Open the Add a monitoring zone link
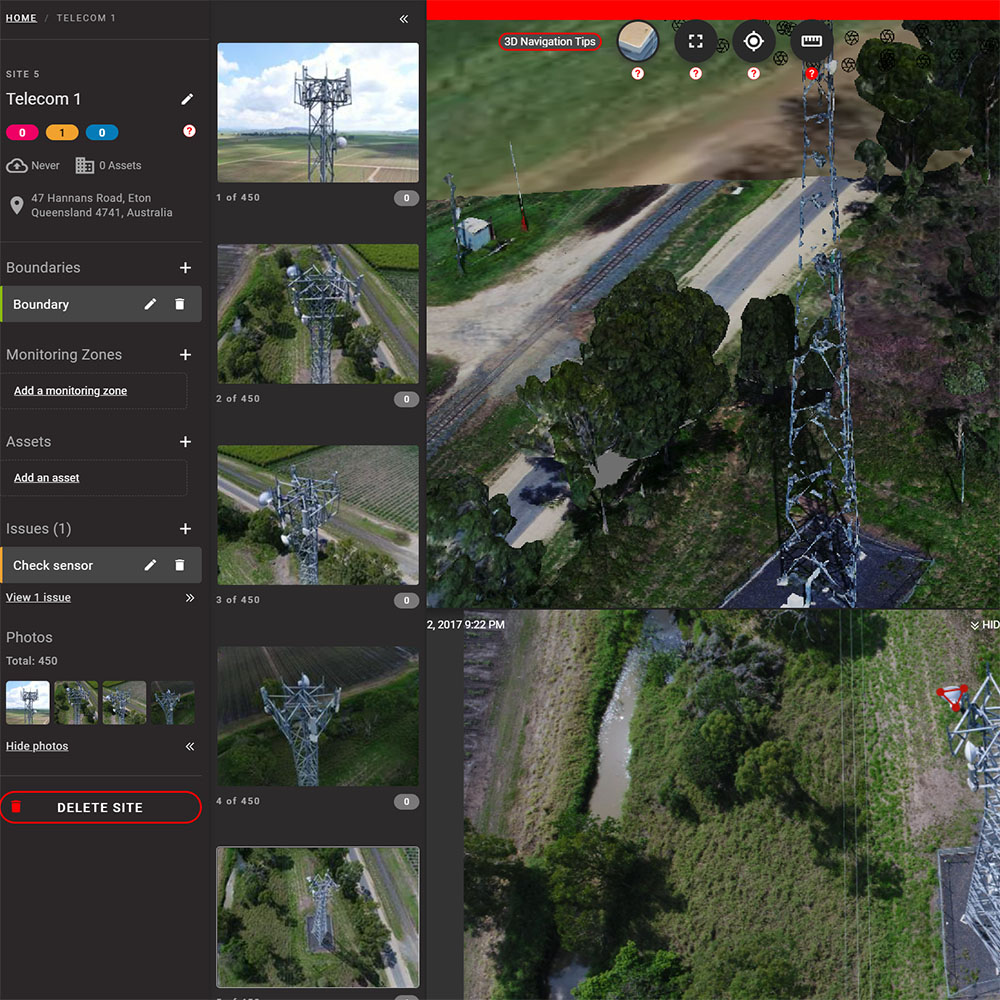 (x=71, y=391)
